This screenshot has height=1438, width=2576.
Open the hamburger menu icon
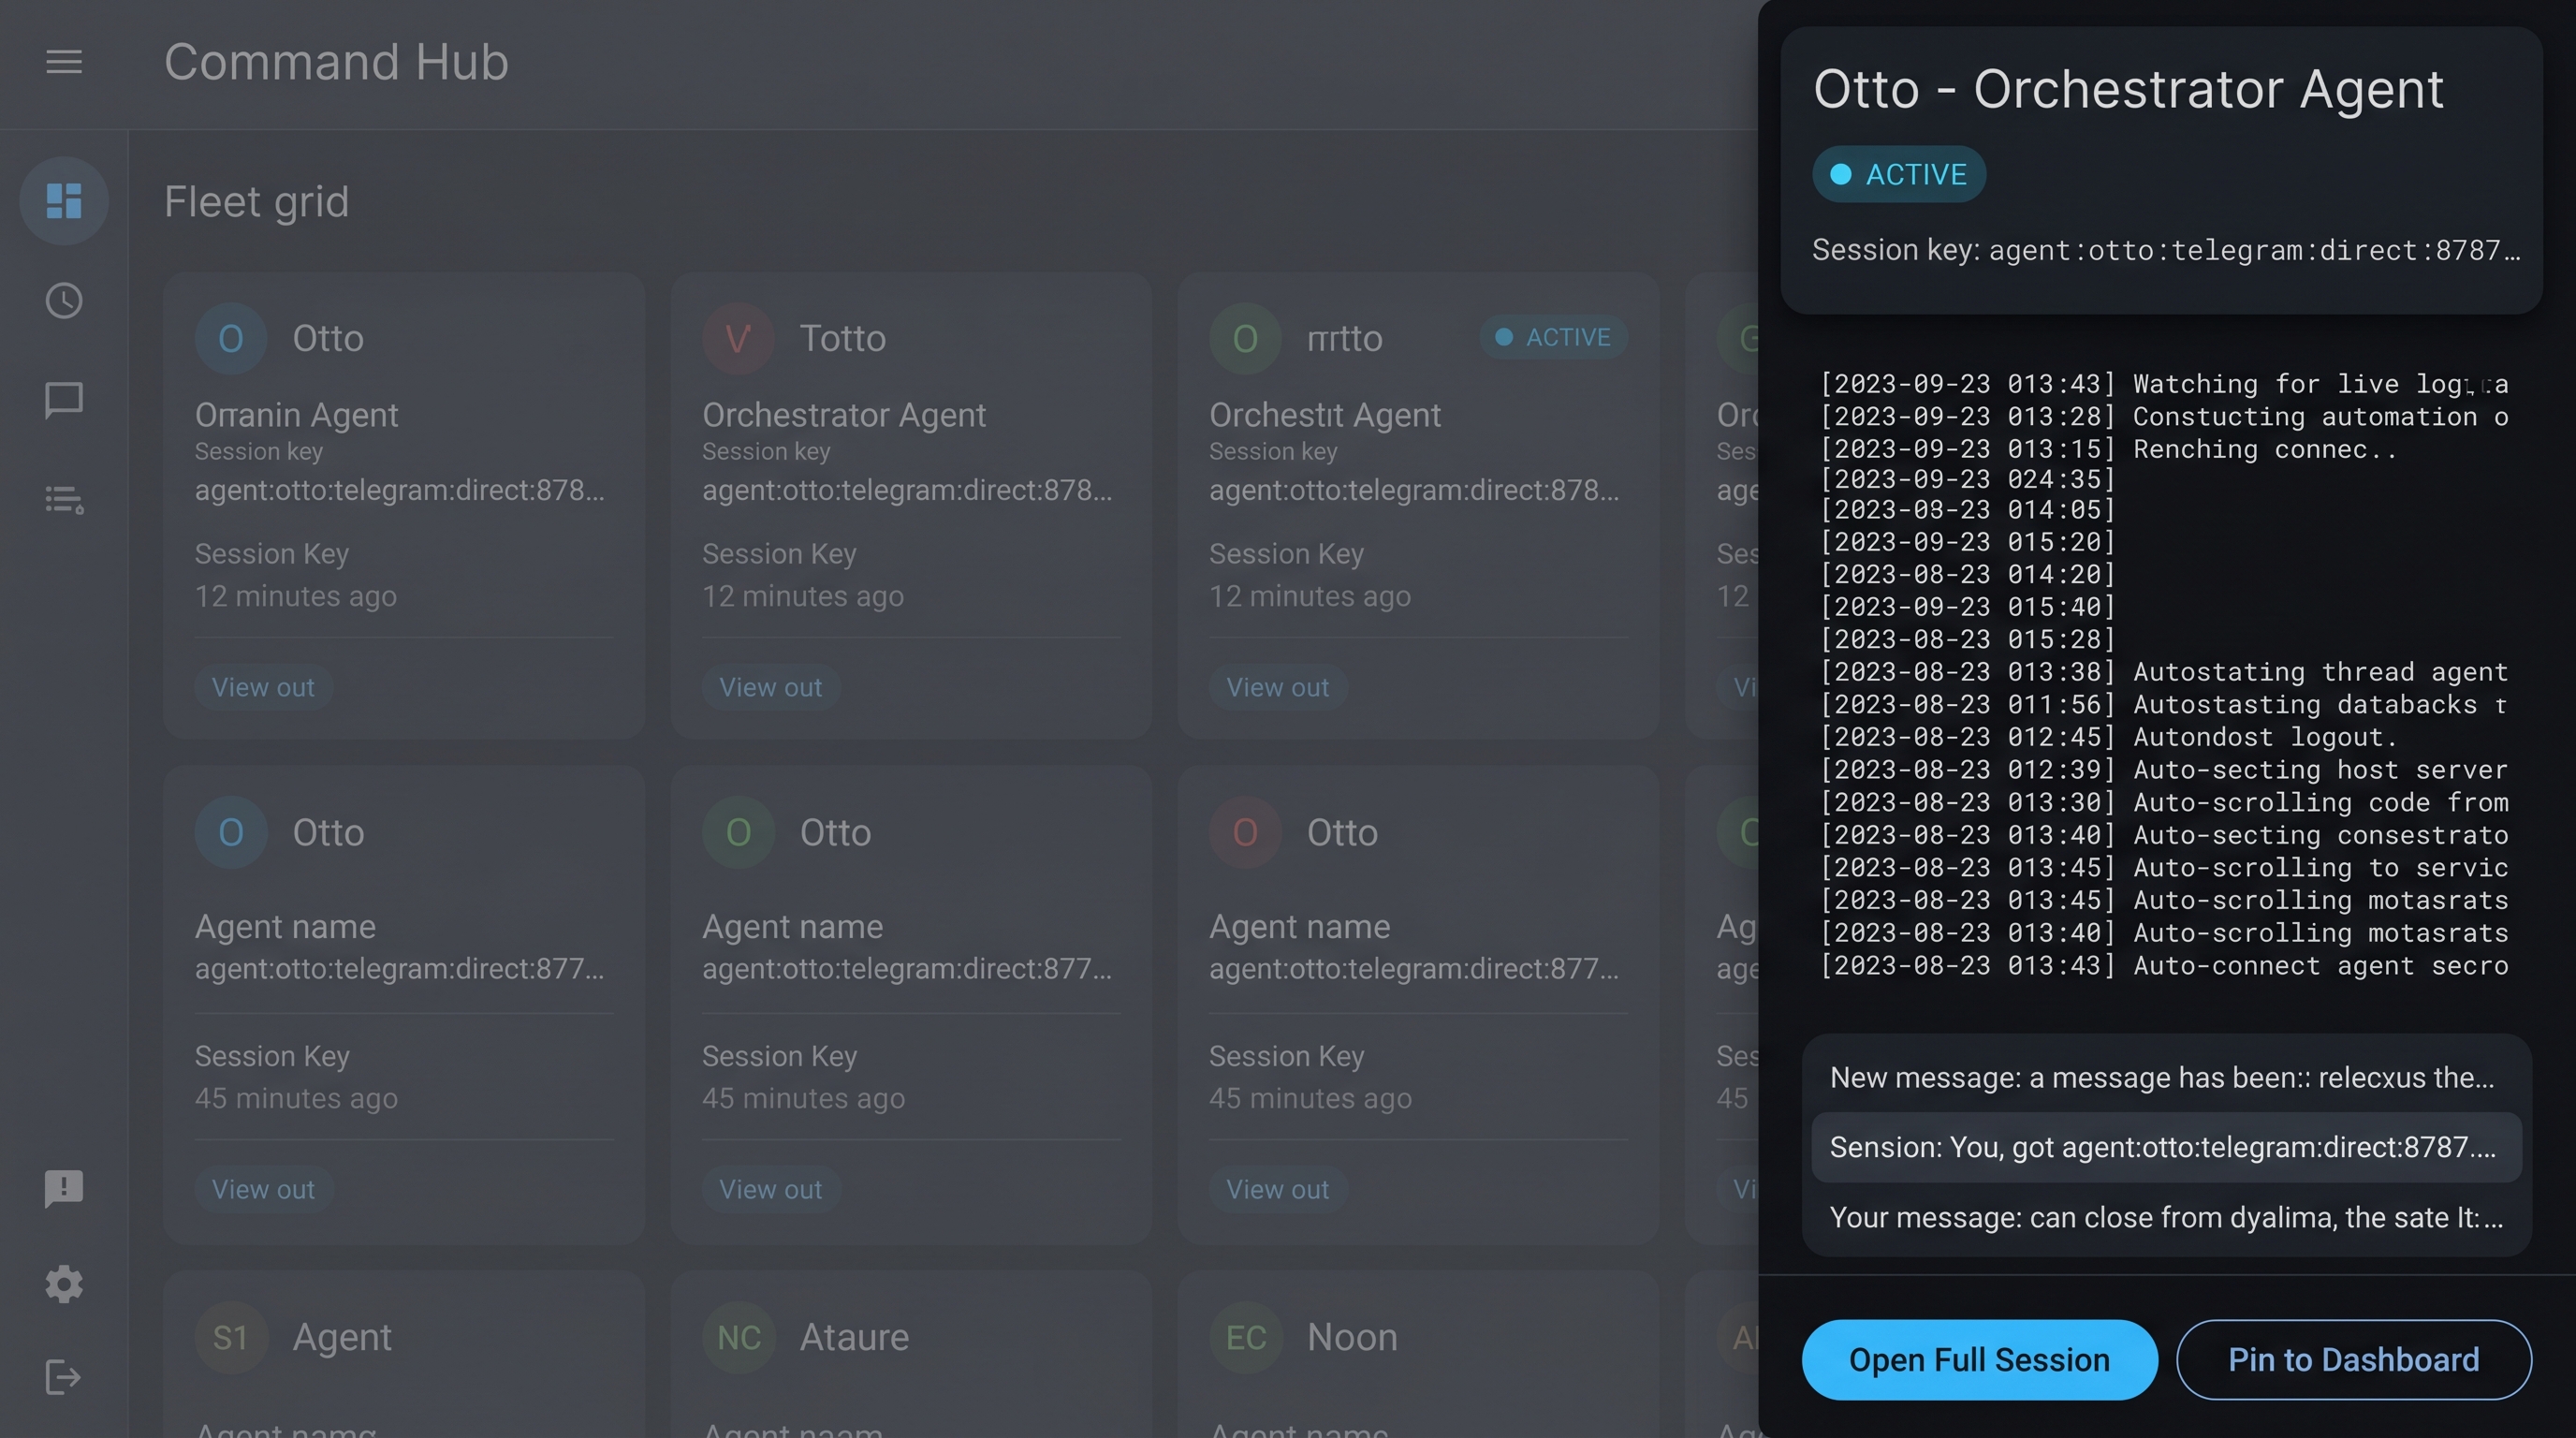pyautogui.click(x=64, y=62)
